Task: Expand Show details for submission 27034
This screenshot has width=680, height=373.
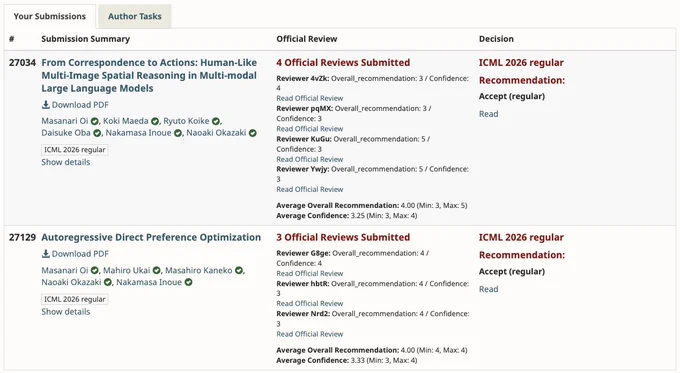Action: (x=65, y=162)
